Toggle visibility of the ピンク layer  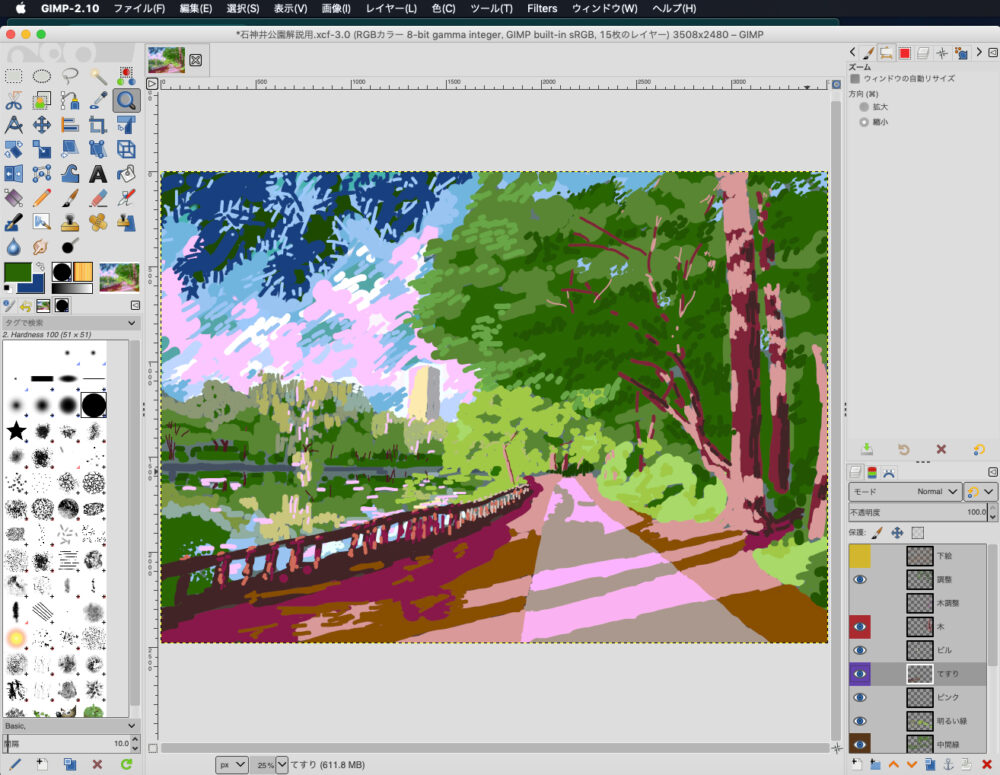pyautogui.click(x=859, y=698)
